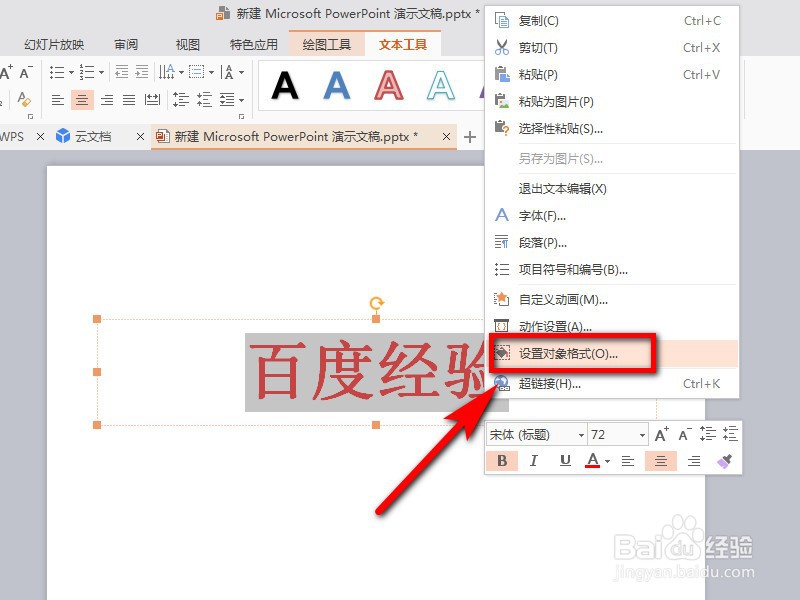Toggle Bold in the mini toolbar
Screen dimensions: 800x600
(x=502, y=461)
